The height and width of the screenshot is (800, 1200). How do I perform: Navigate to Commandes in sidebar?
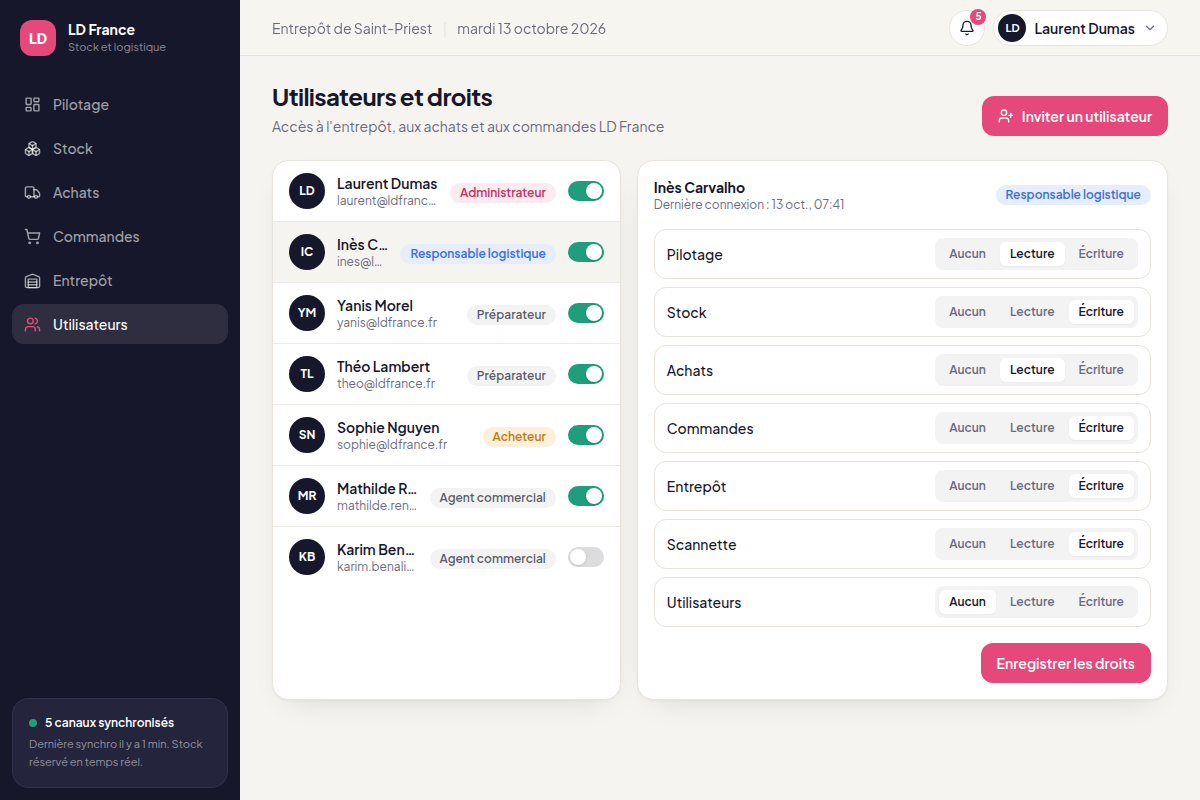pyautogui.click(x=120, y=237)
